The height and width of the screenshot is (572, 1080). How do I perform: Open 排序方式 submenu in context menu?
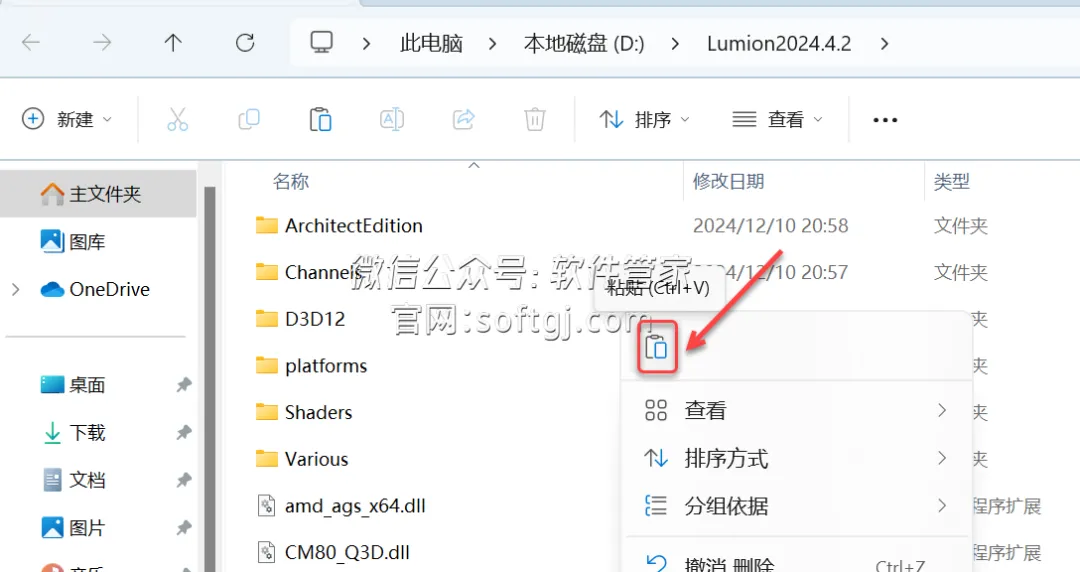click(797, 458)
